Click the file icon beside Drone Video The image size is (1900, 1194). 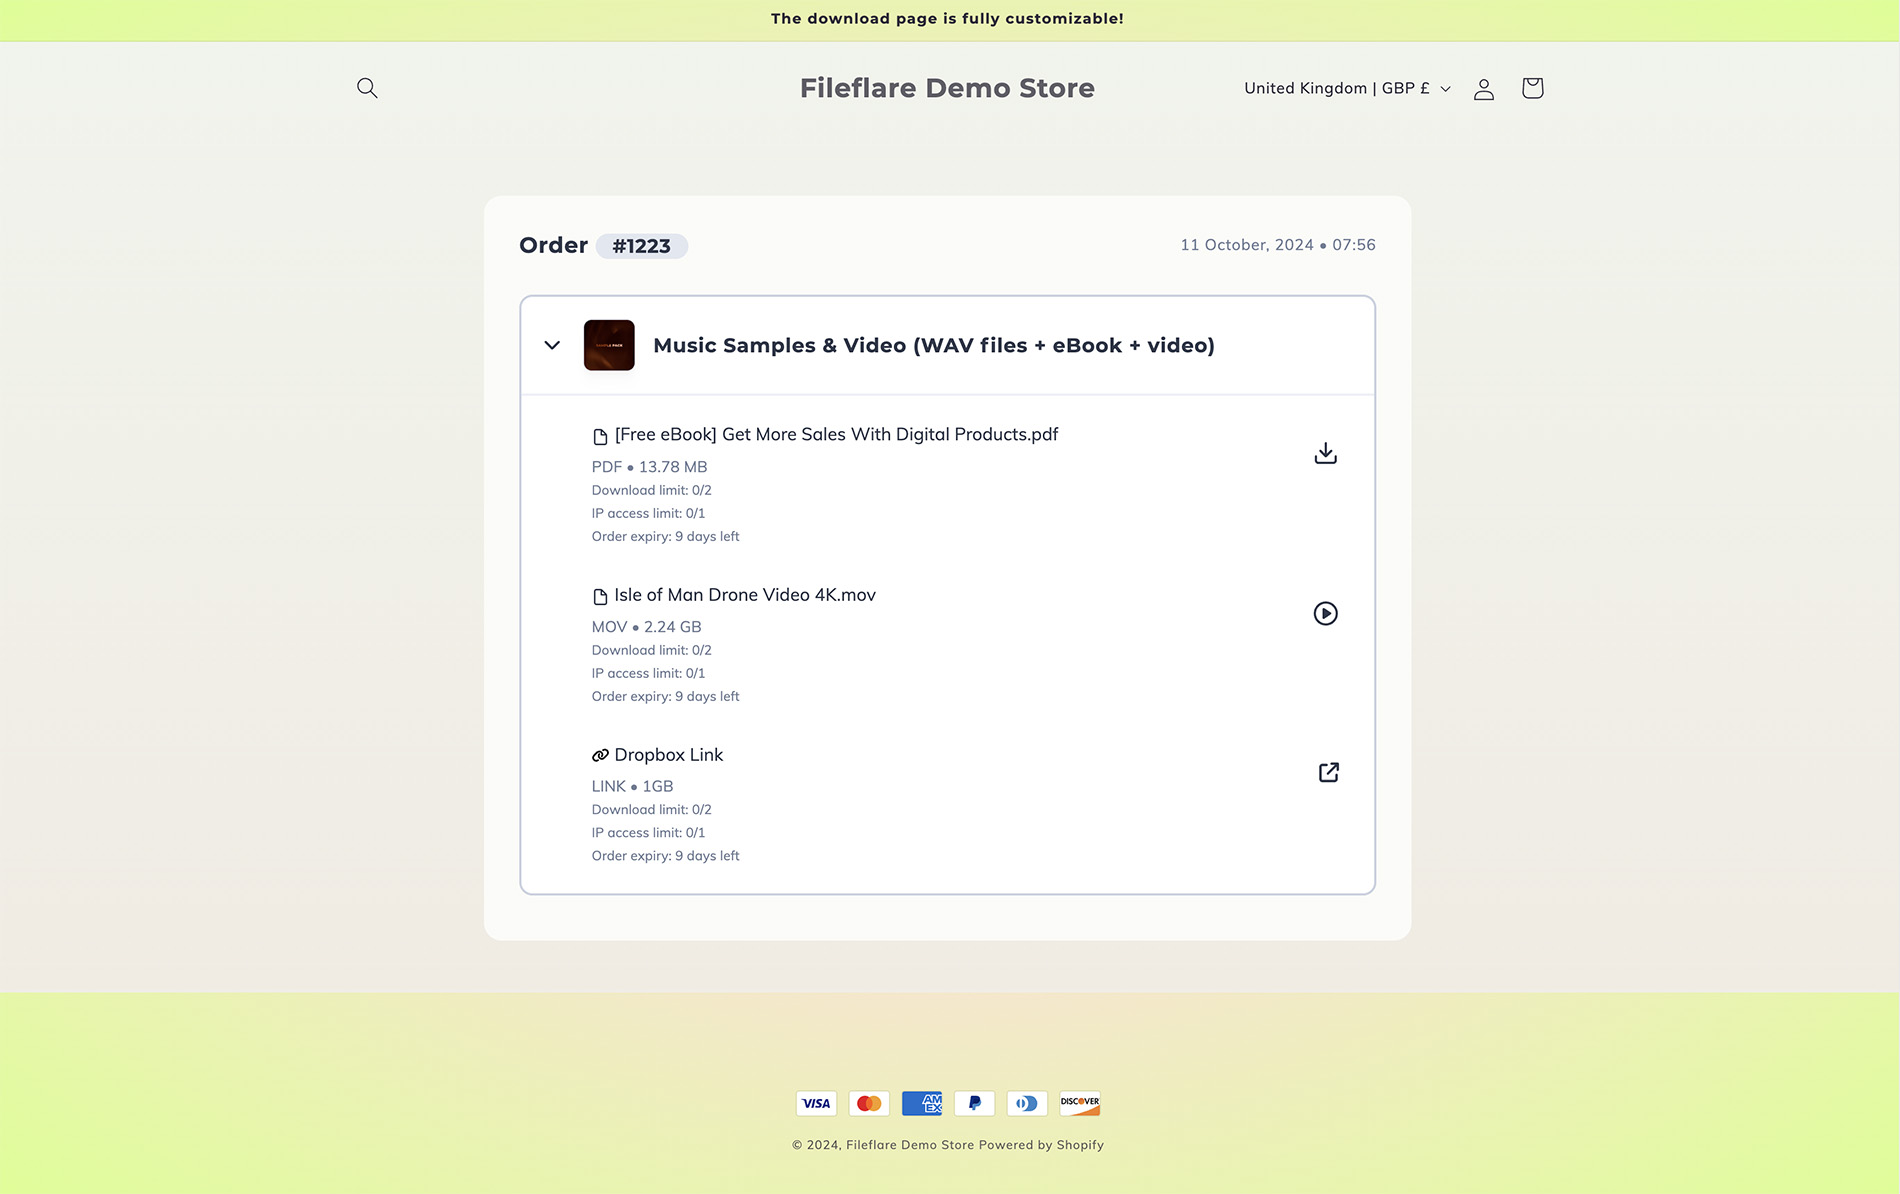tap(600, 596)
